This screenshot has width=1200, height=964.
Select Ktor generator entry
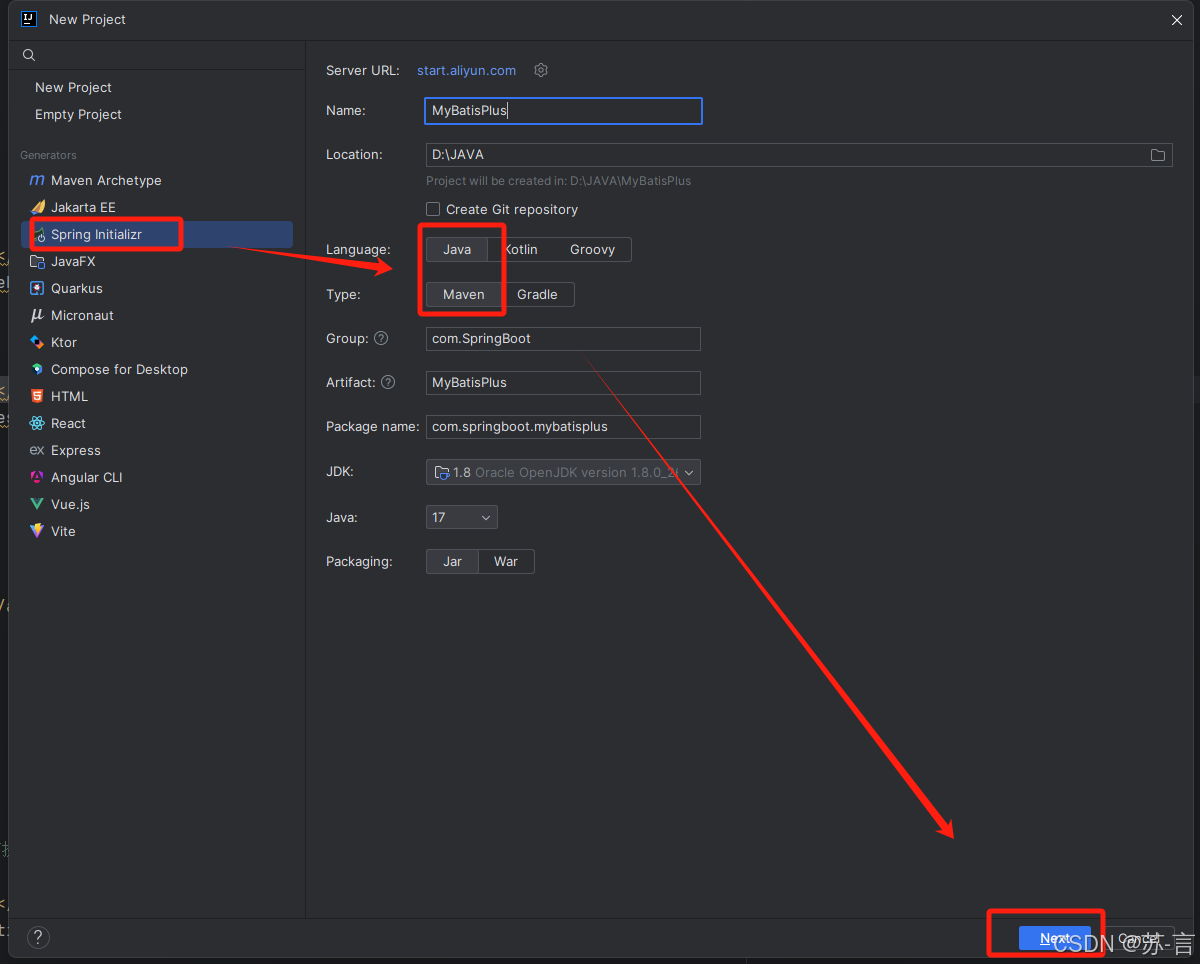click(64, 342)
